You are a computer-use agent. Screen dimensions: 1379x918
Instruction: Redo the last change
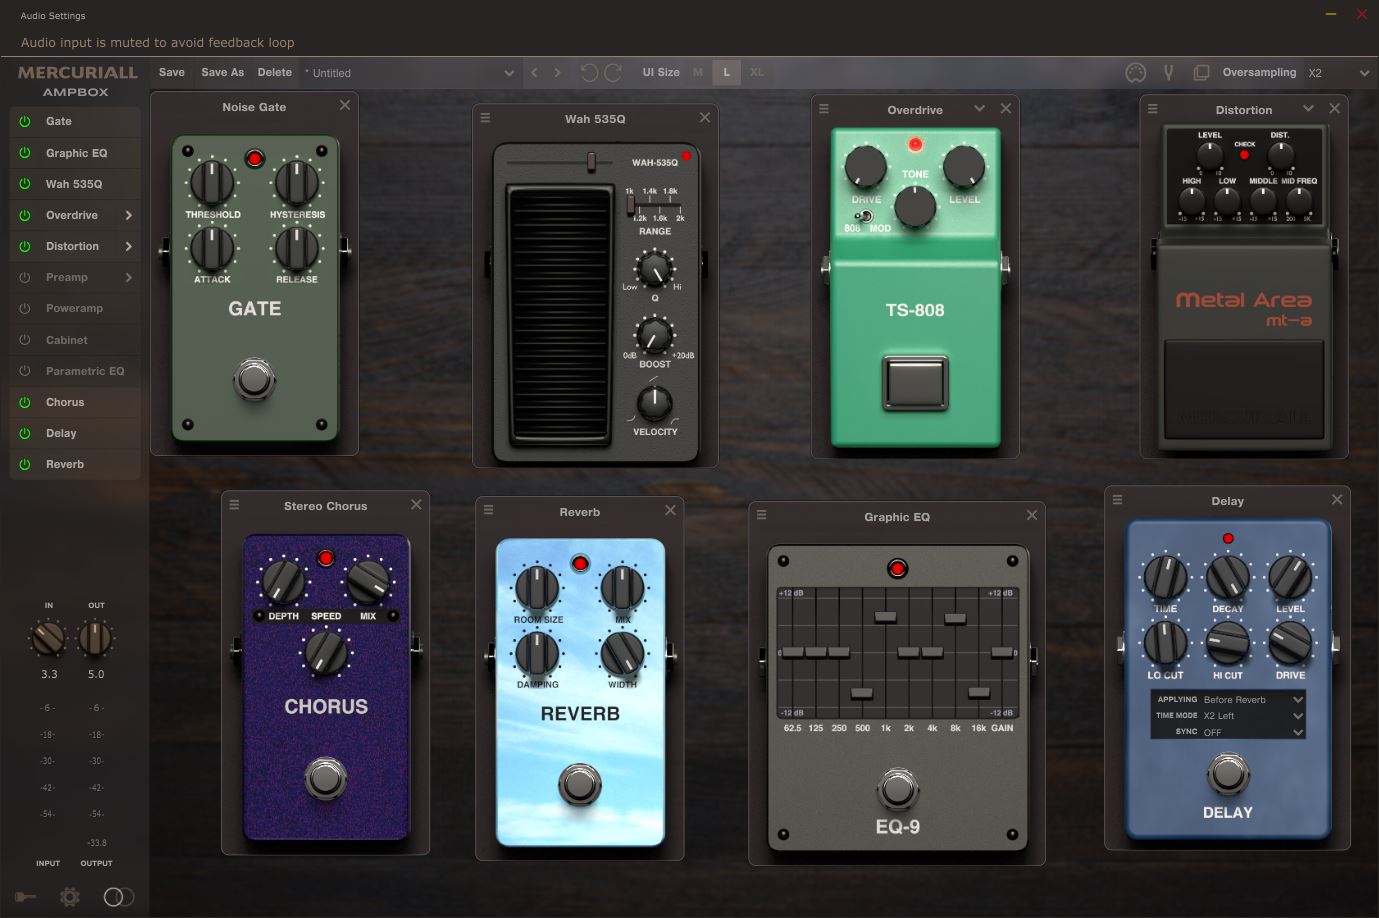coord(613,72)
